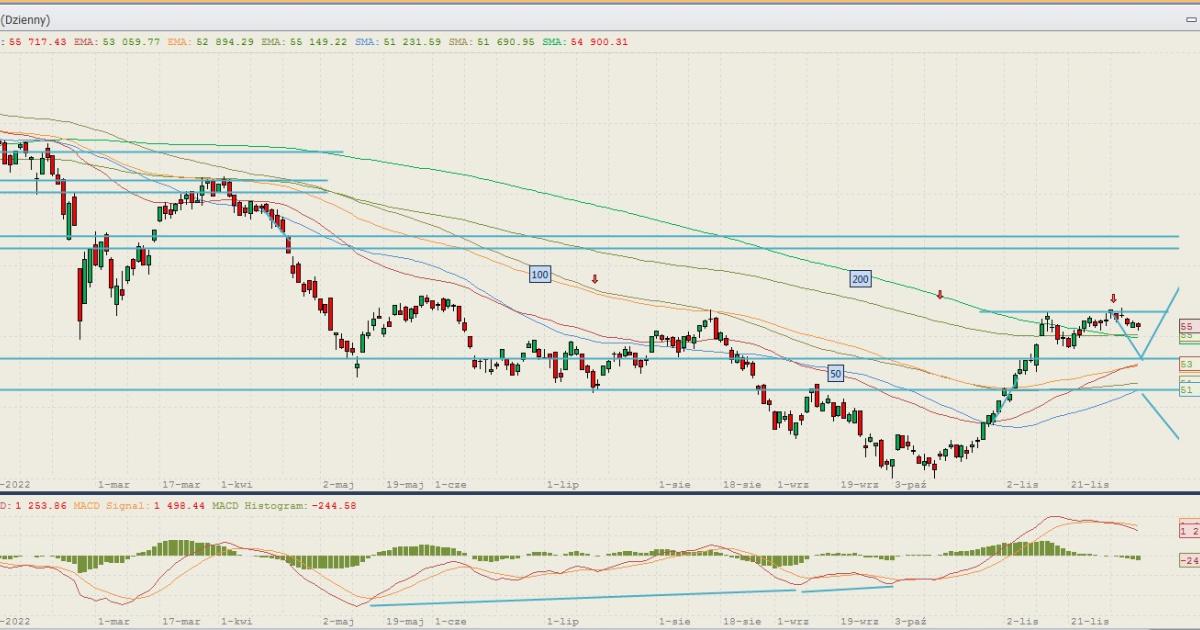Click the orange EMA 52 894.29 legend entry
1200x630 pixels.
coord(210,42)
